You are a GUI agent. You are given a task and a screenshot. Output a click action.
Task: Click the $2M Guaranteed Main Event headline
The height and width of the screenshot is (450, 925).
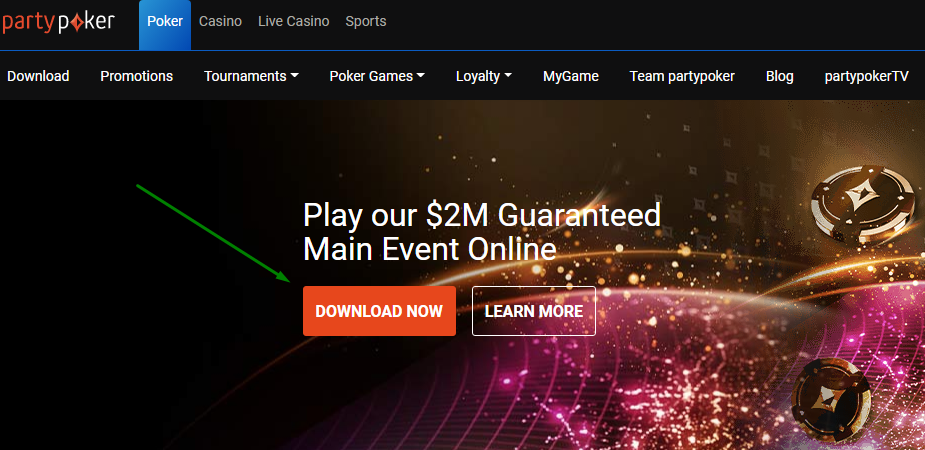(x=482, y=232)
